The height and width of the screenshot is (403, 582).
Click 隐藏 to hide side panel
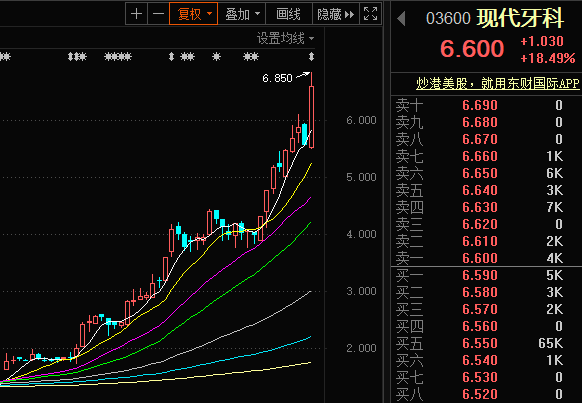(x=336, y=14)
